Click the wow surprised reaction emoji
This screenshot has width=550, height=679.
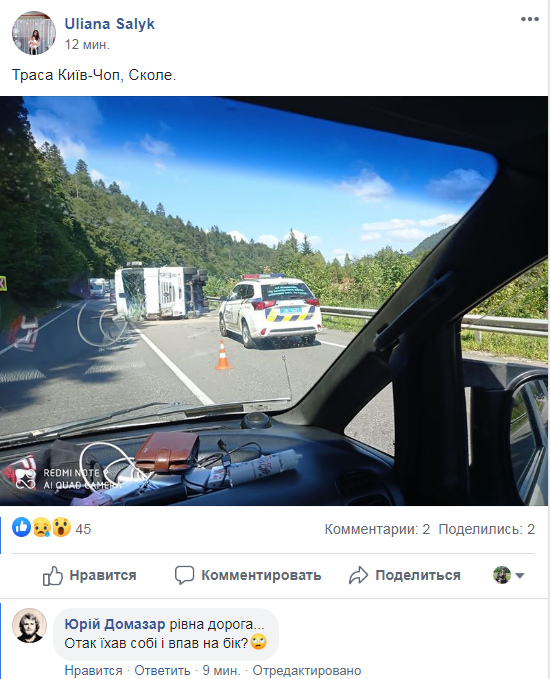[x=61, y=527]
